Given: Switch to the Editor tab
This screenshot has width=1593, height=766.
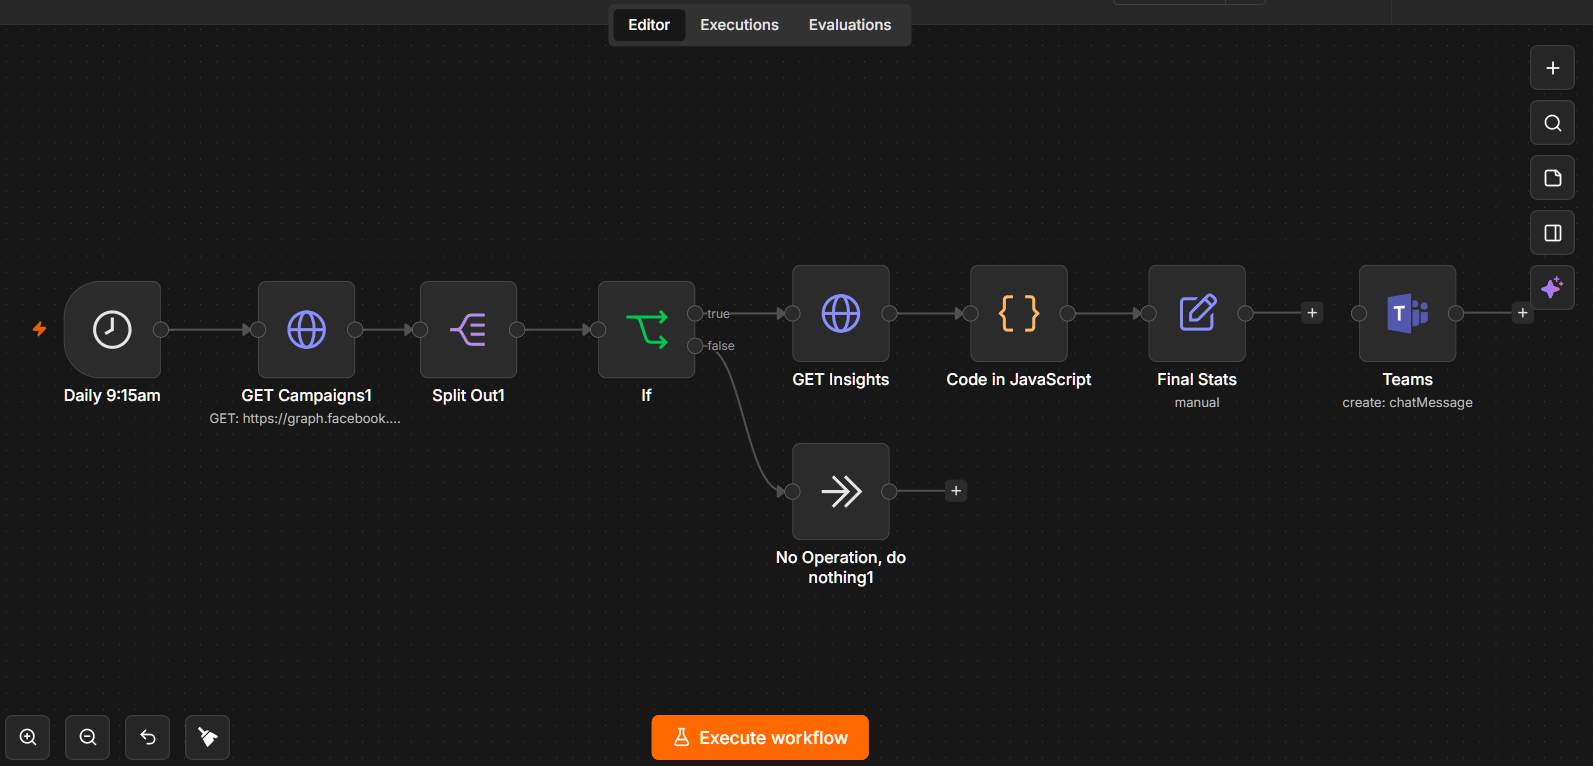Looking at the screenshot, I should (x=649, y=25).
